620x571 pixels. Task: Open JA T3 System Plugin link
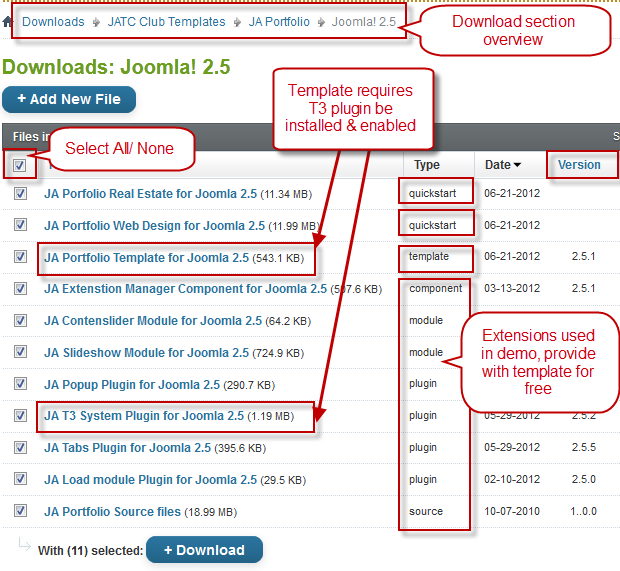[144, 416]
